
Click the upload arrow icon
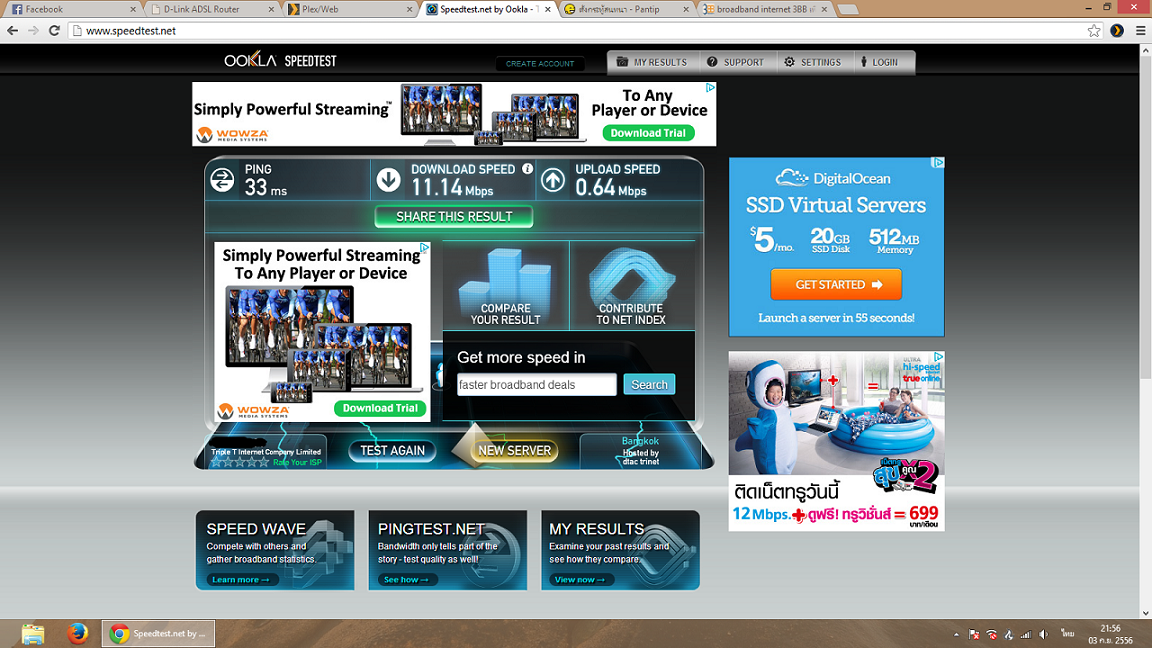point(553,180)
